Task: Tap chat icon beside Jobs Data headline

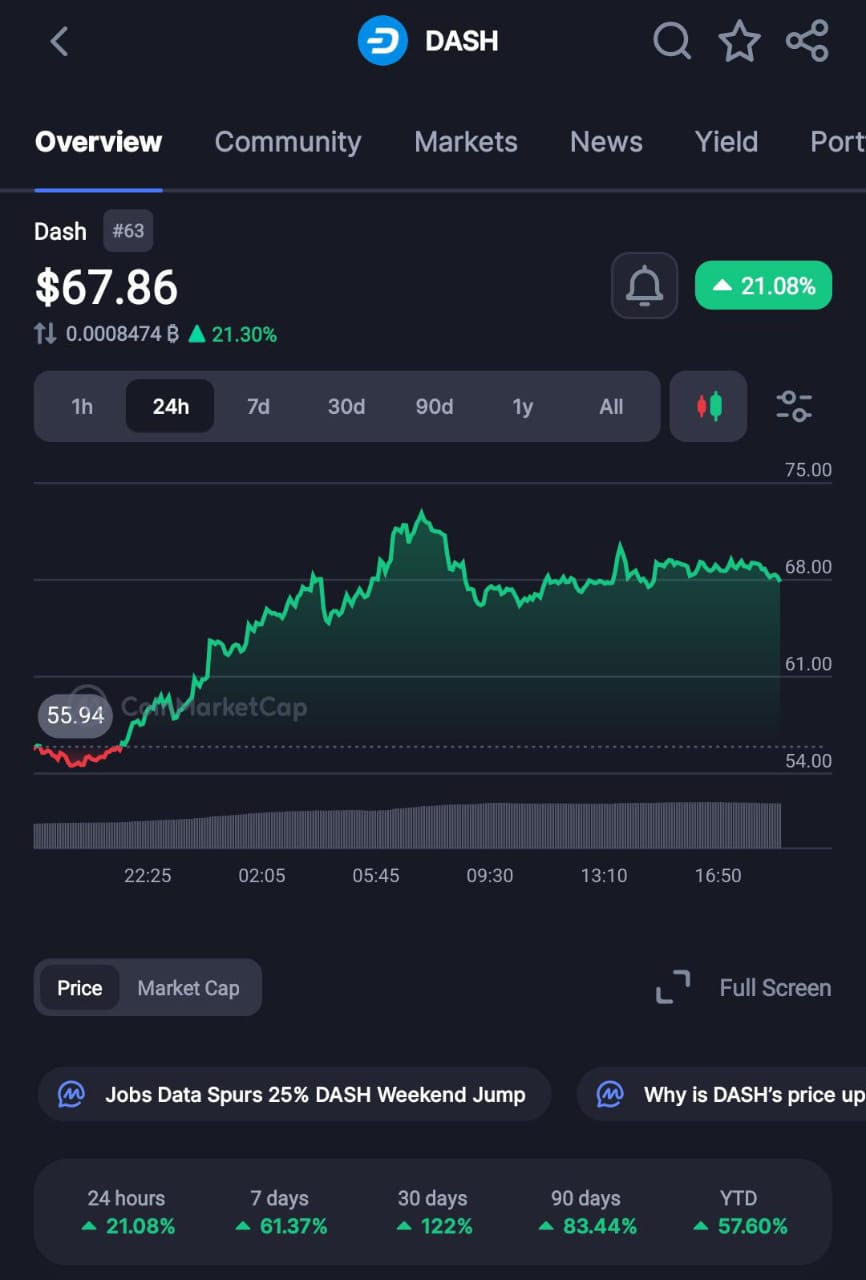Action: coord(71,1094)
